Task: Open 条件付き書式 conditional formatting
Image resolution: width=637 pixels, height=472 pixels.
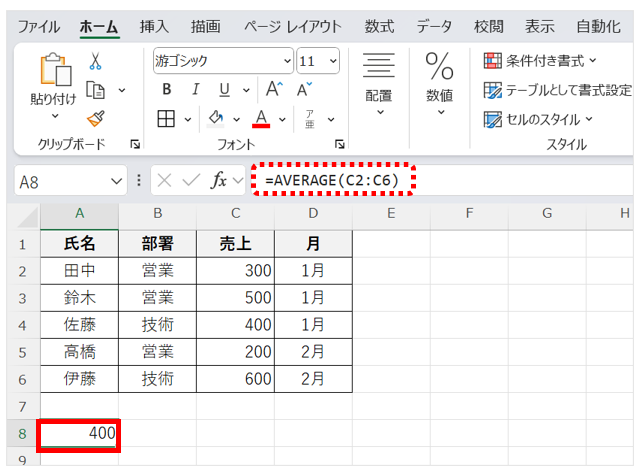Action: tap(540, 61)
